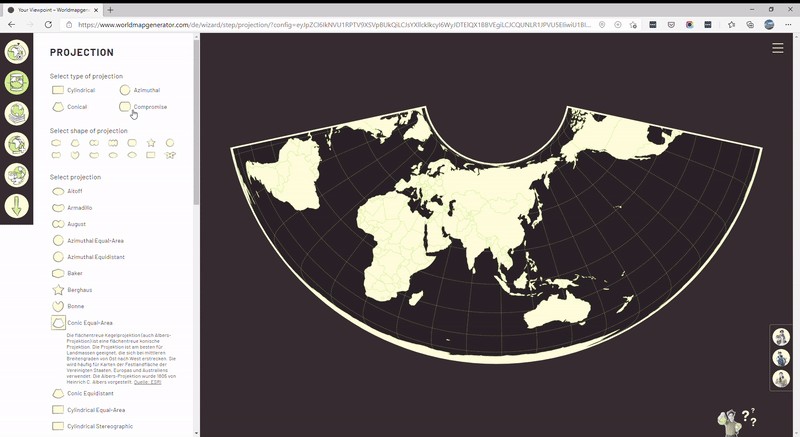Open a new browser tab
This screenshot has height=437, width=800.
(111, 9)
